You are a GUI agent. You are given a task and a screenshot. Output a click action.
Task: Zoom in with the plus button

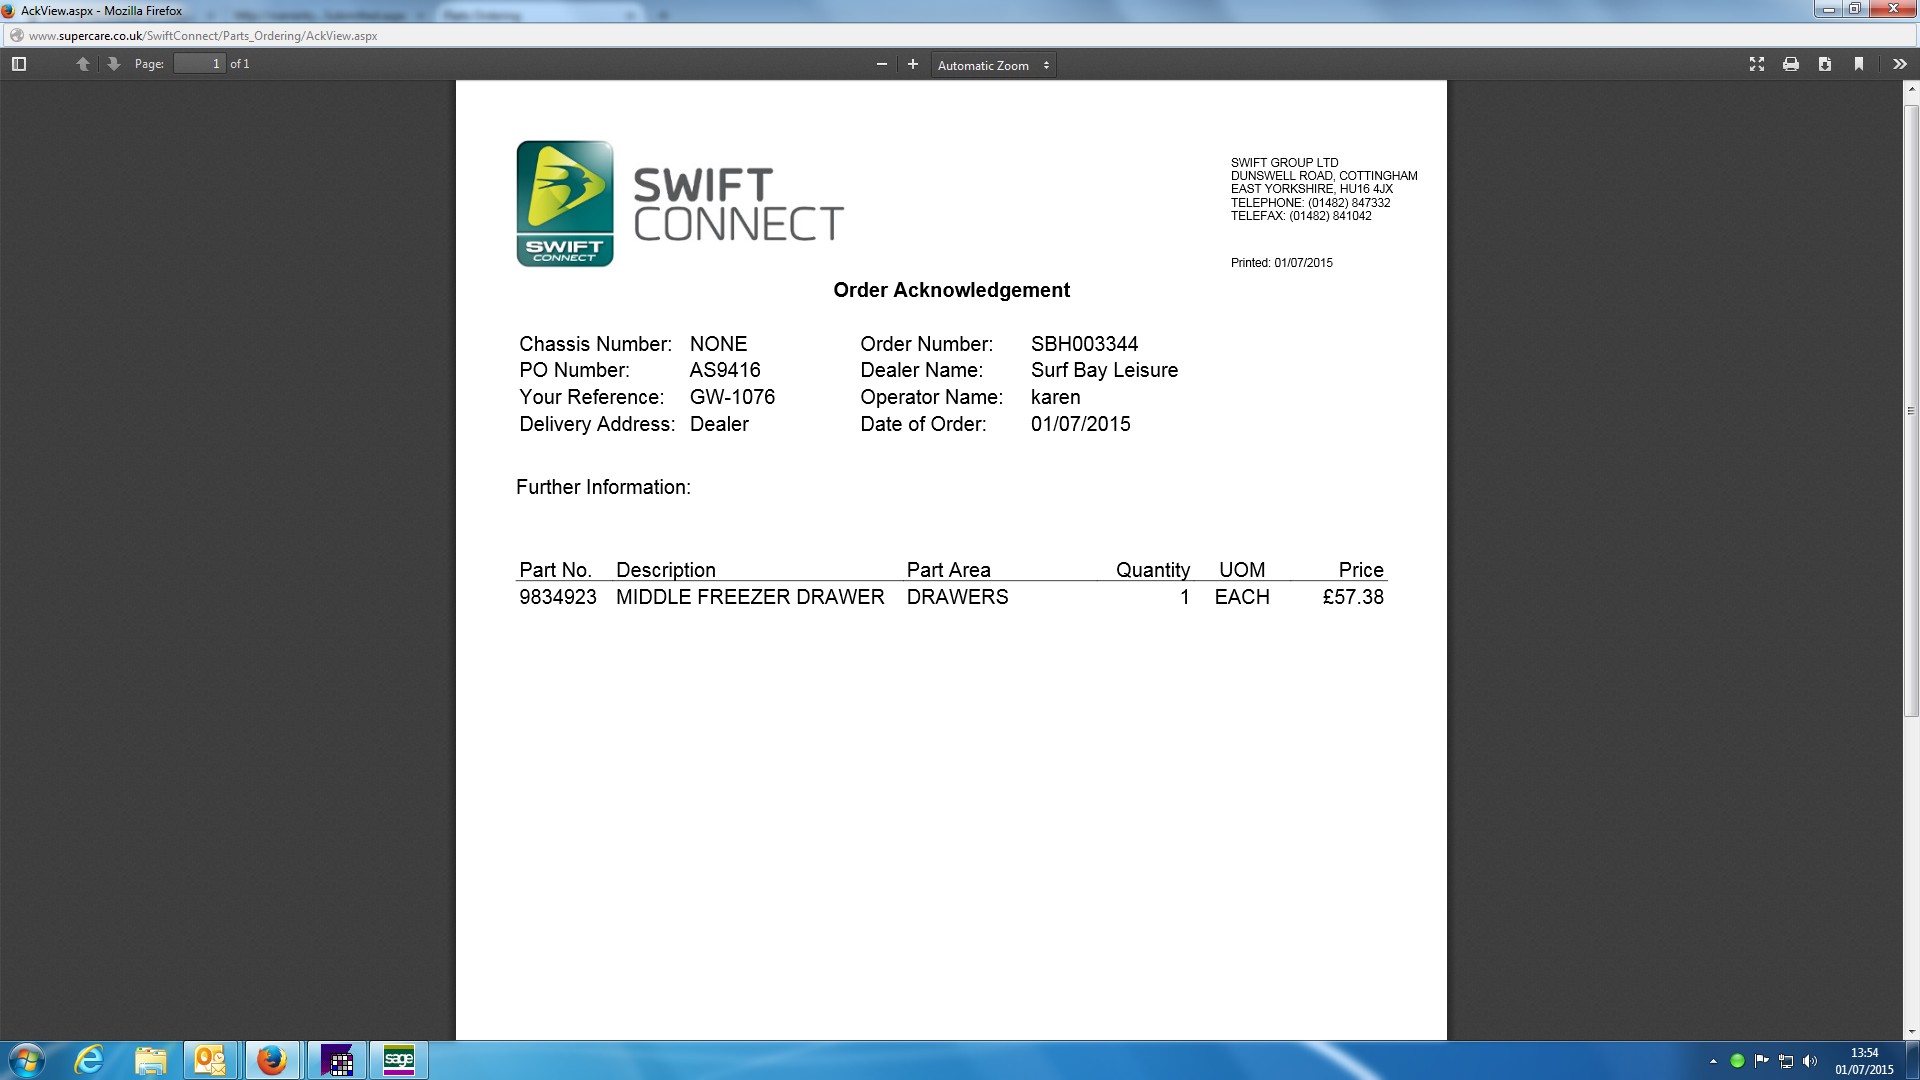(912, 64)
